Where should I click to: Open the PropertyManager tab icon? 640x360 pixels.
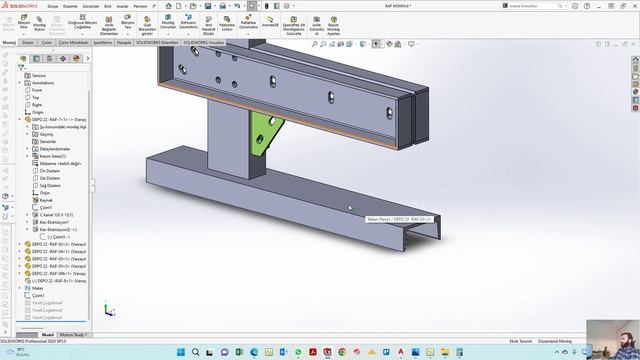coord(36,58)
